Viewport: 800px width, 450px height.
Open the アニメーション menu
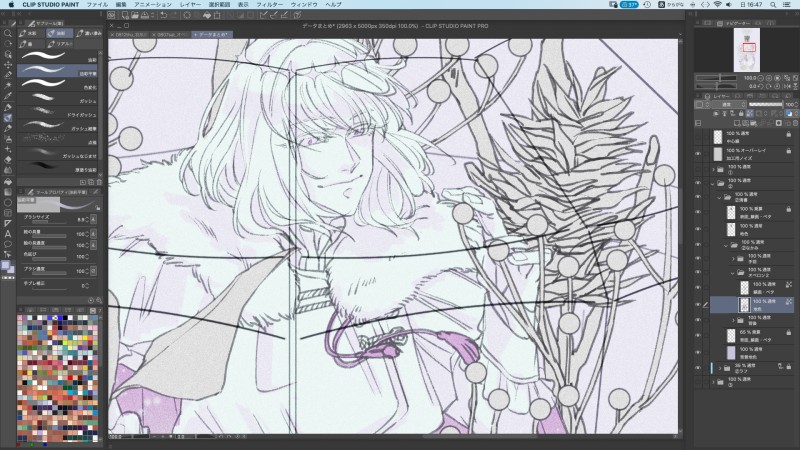pyautogui.click(x=153, y=5)
